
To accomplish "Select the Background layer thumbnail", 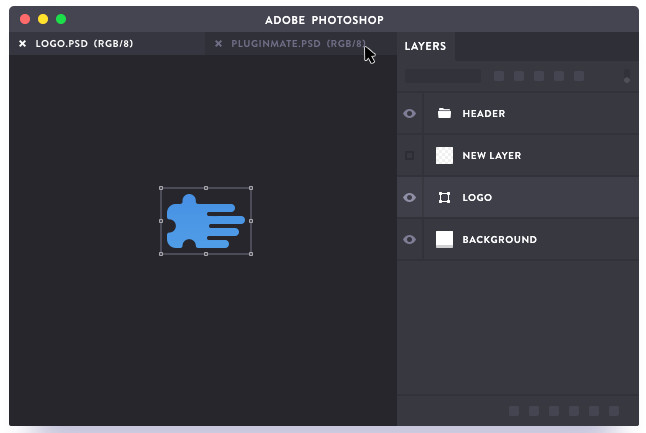I will pyautogui.click(x=444, y=239).
